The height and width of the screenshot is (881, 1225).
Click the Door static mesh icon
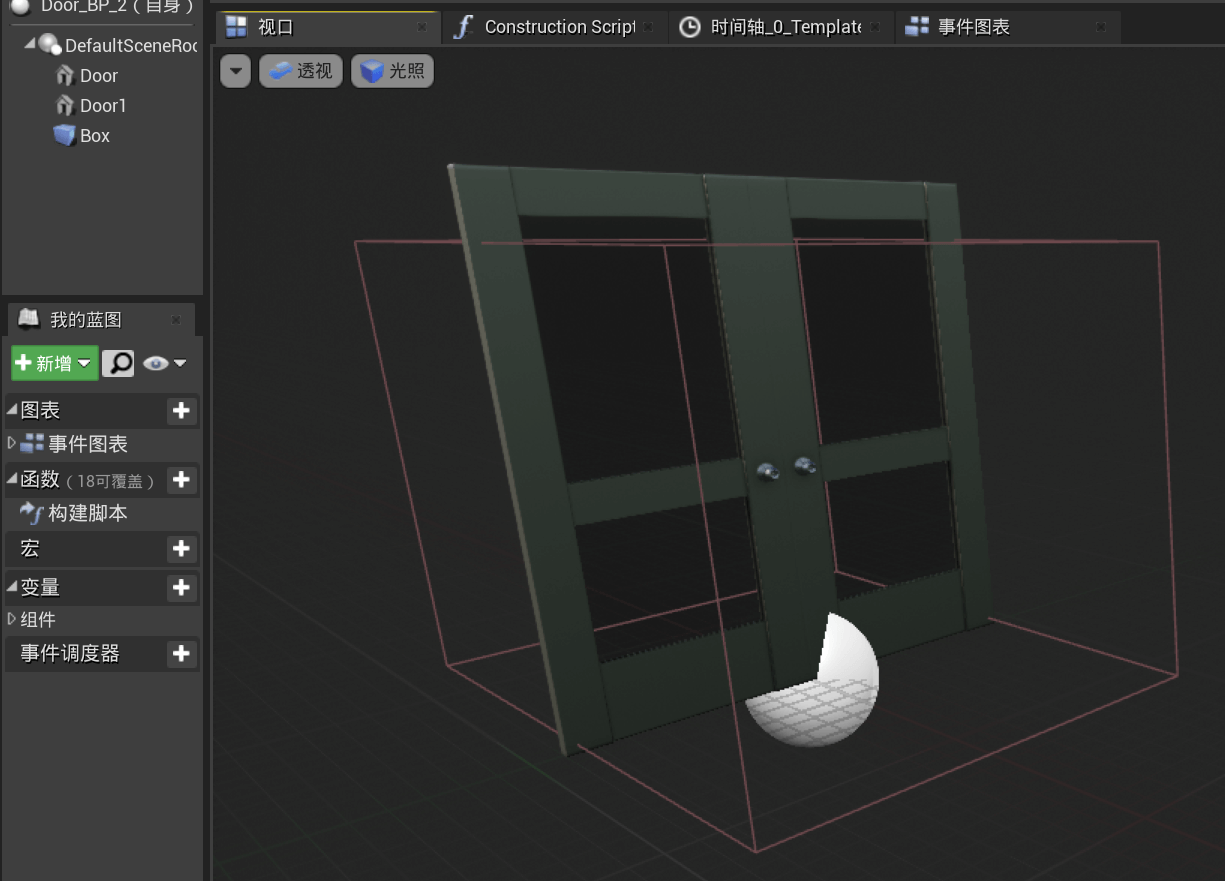(65, 76)
